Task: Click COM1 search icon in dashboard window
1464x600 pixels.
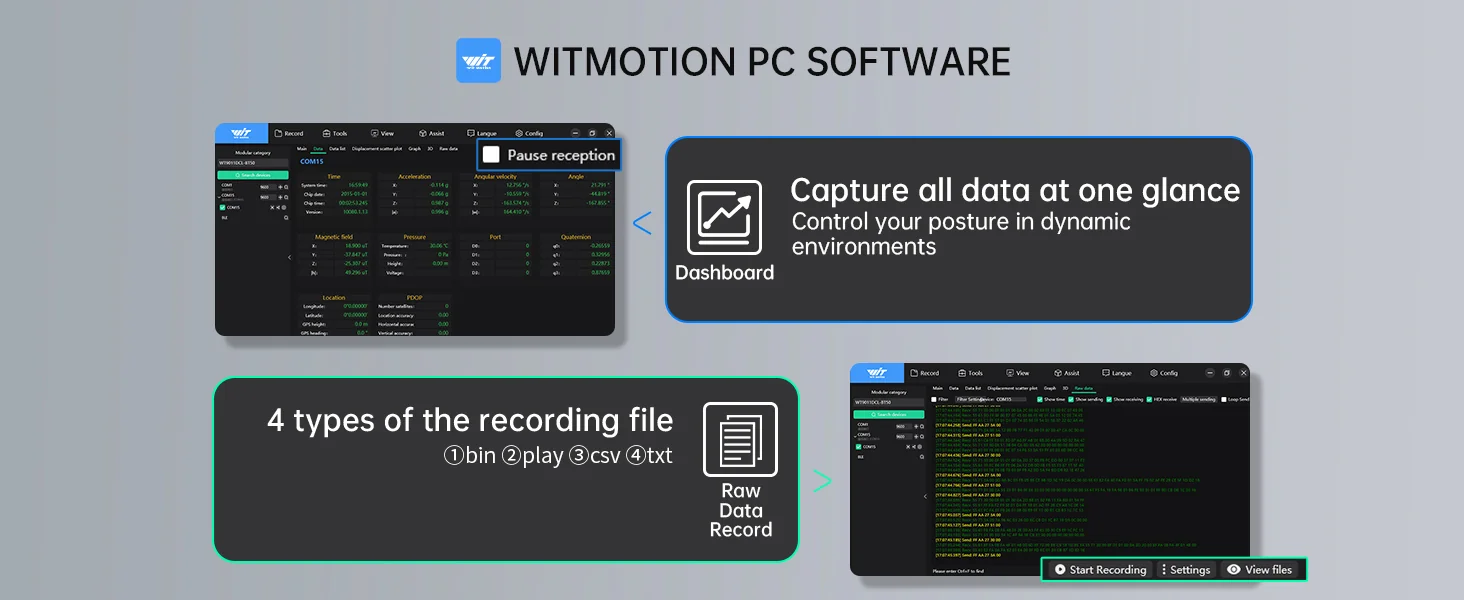Action: (286, 187)
